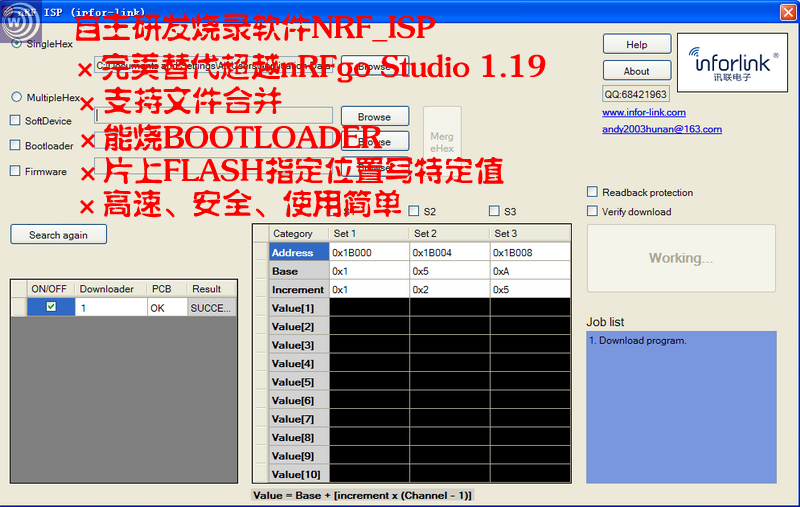The image size is (800, 507).
Task: Click the ON/OFF column header
Action: coord(51,289)
